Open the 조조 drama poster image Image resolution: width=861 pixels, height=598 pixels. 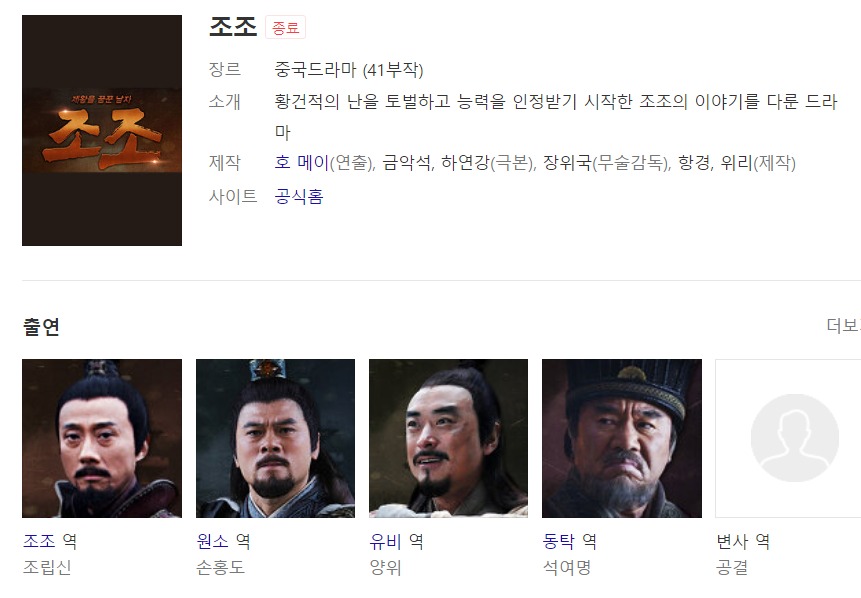pos(102,130)
